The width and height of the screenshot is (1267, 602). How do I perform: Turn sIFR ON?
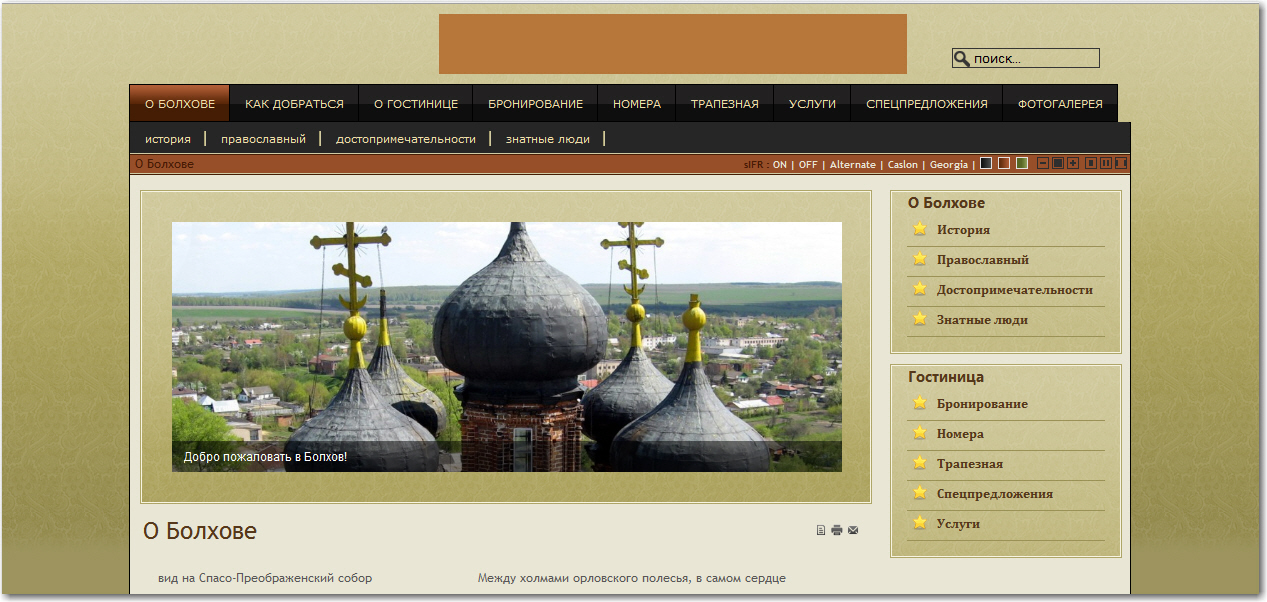point(779,165)
